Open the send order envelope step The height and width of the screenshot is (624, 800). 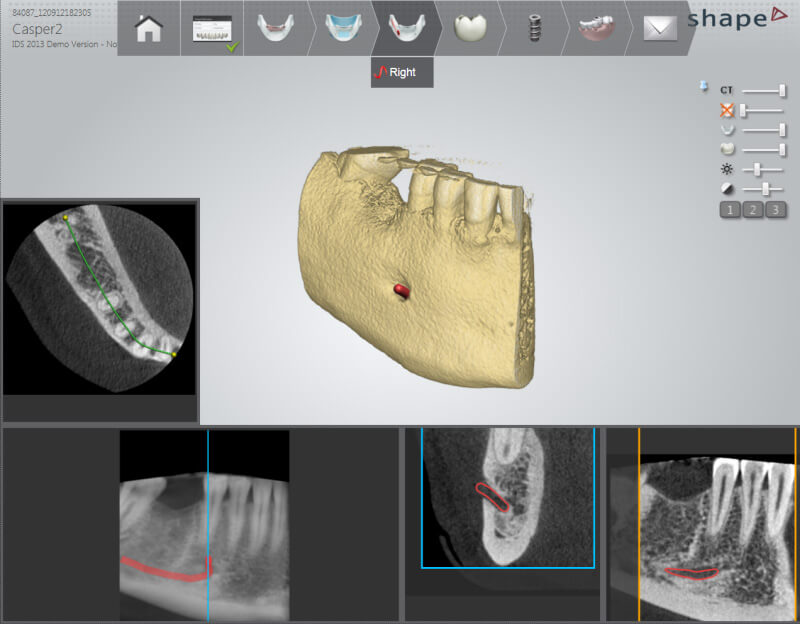click(660, 28)
